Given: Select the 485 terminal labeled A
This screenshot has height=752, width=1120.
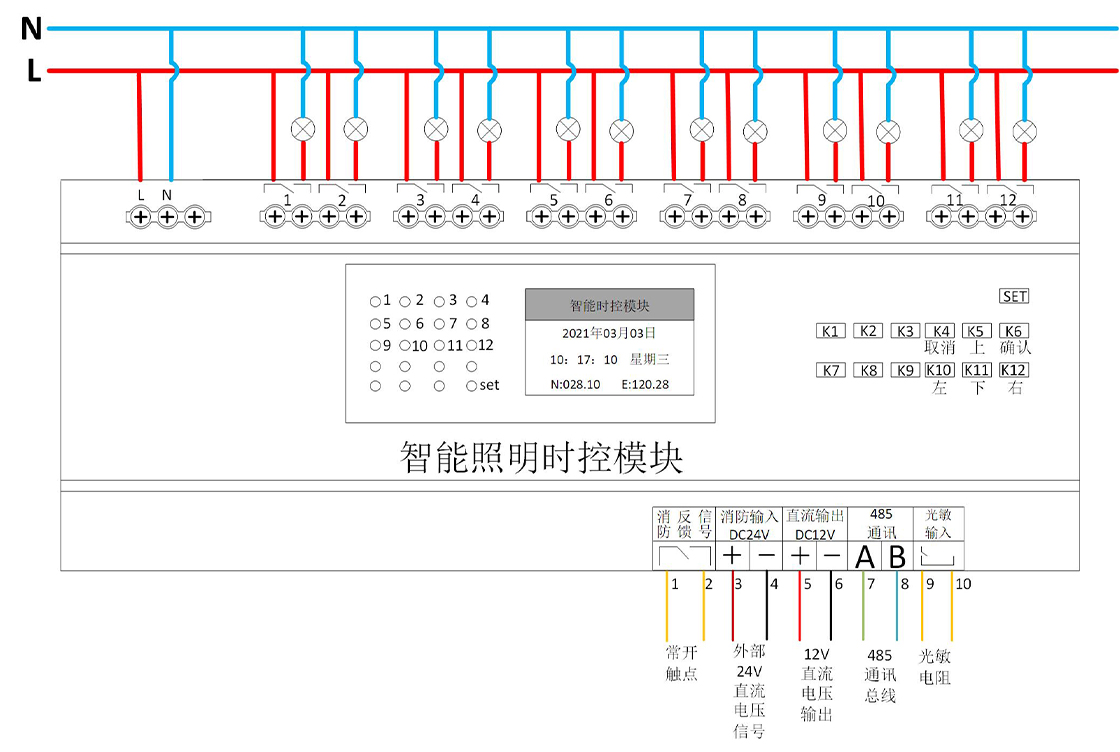Looking at the screenshot, I should pos(864,556).
